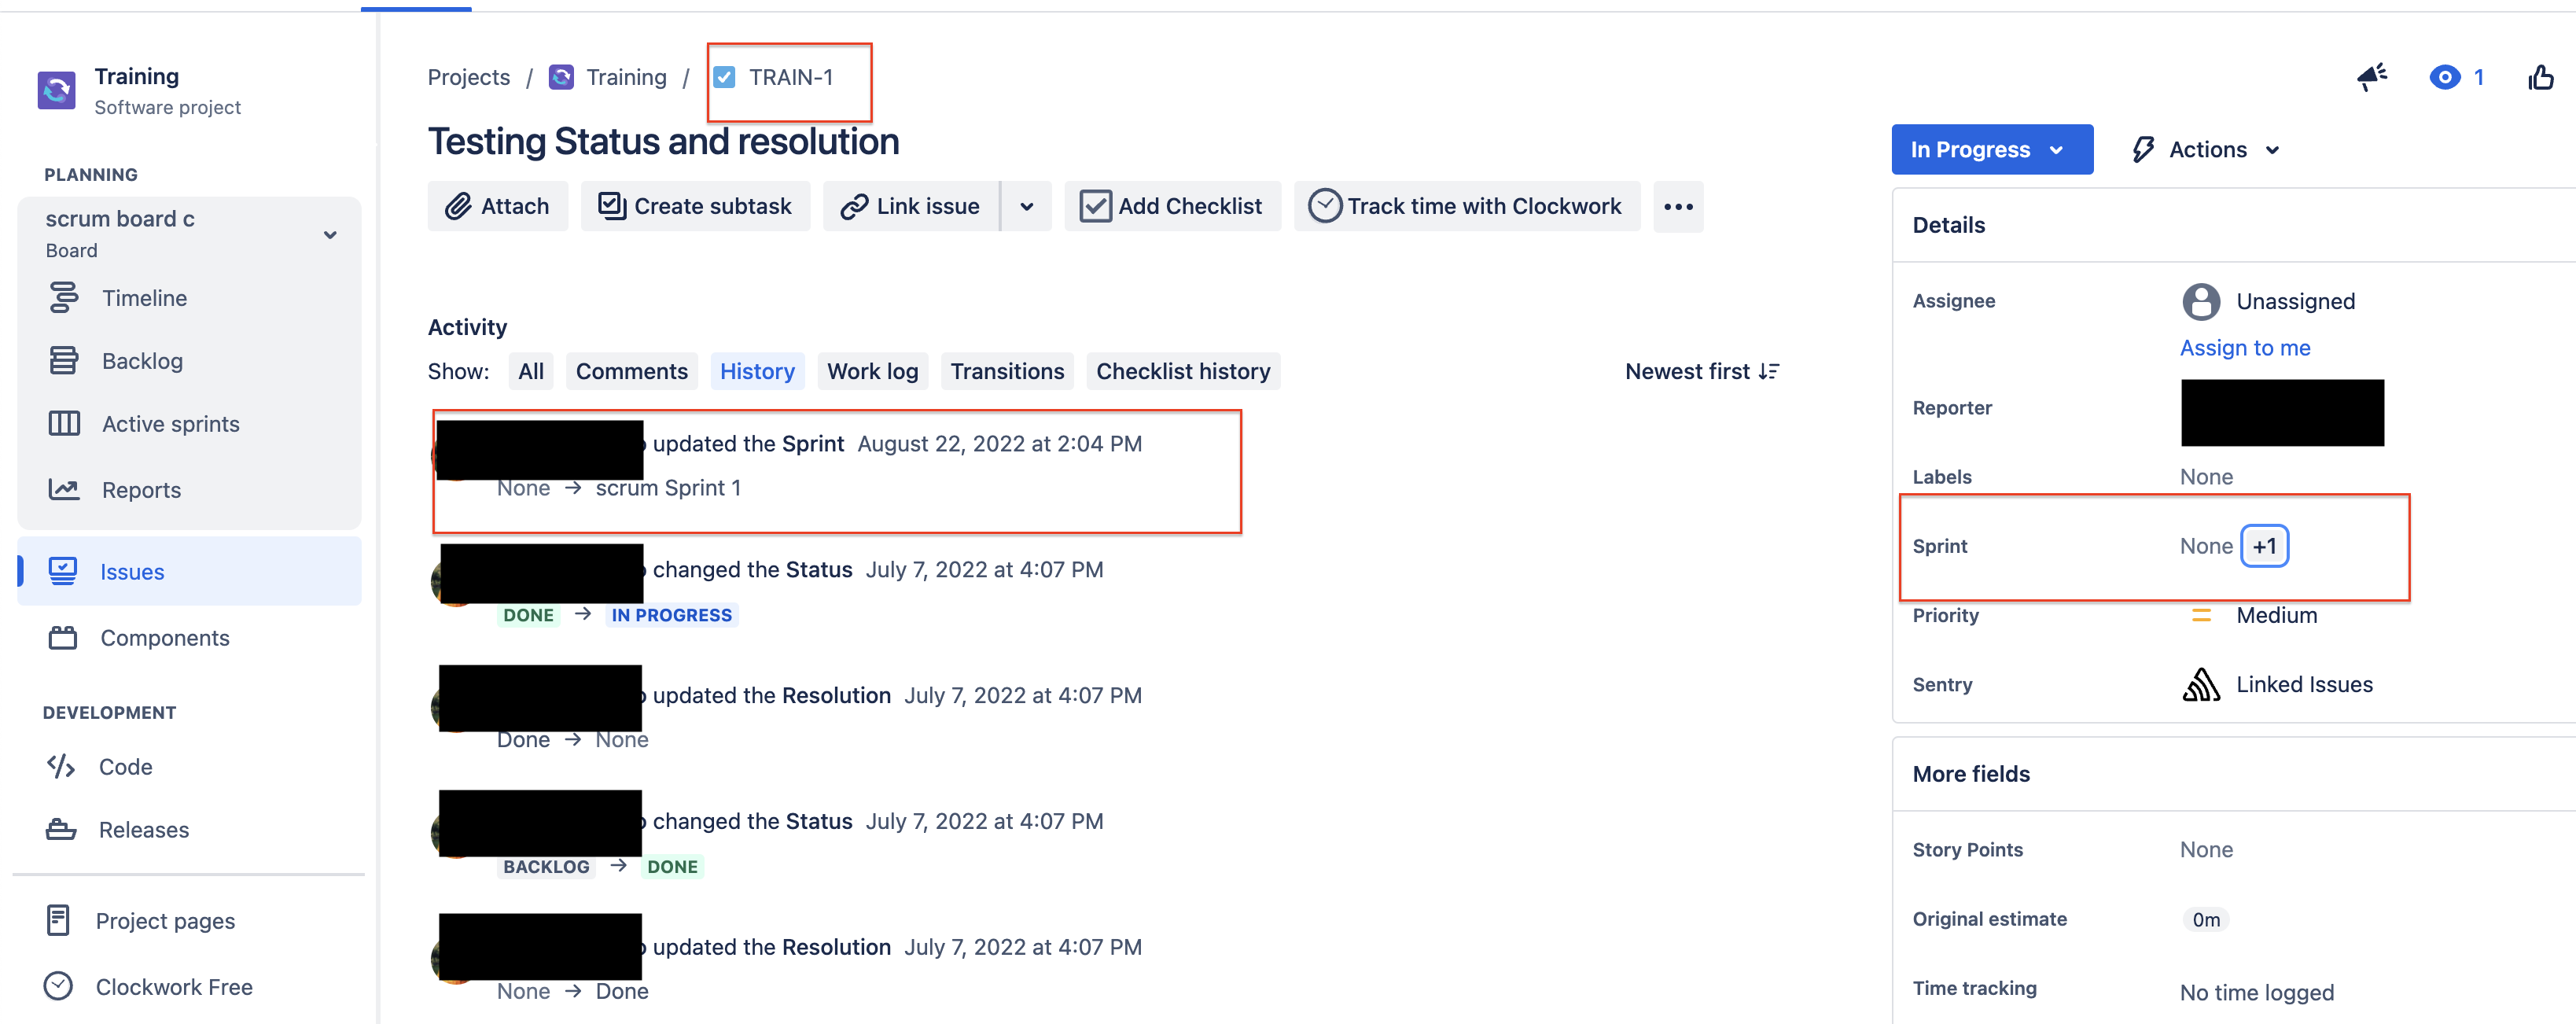Go to Active sprints
The height and width of the screenshot is (1024, 2576).
tap(170, 424)
